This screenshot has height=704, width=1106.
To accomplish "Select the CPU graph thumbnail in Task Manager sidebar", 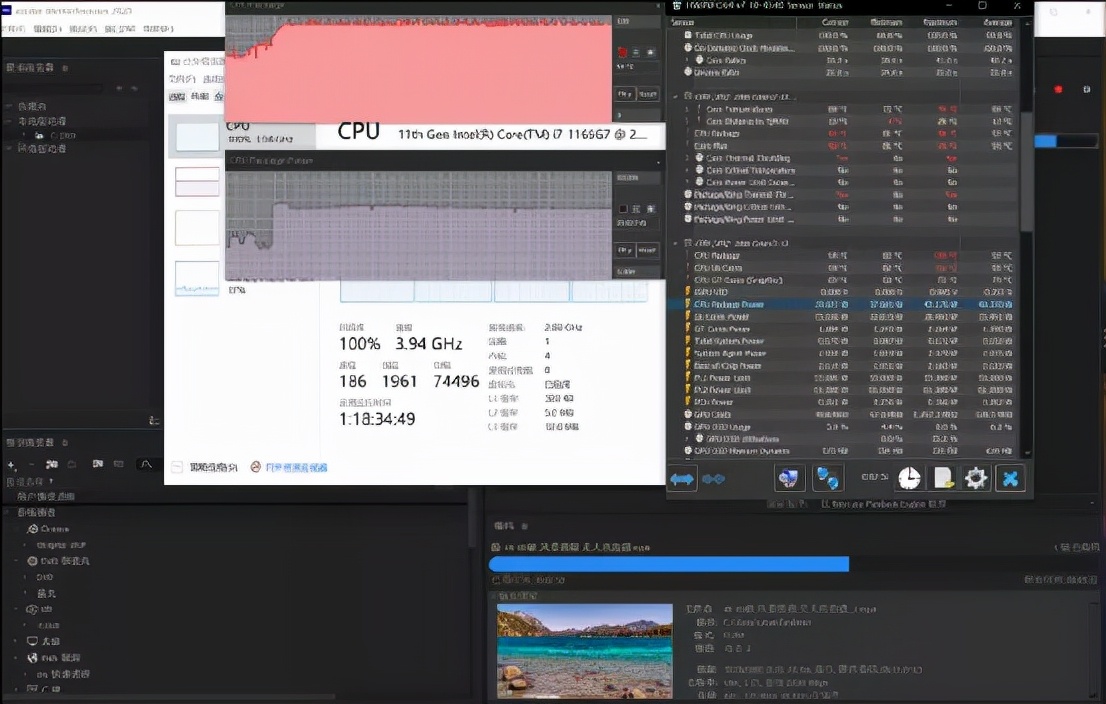I will [197, 137].
